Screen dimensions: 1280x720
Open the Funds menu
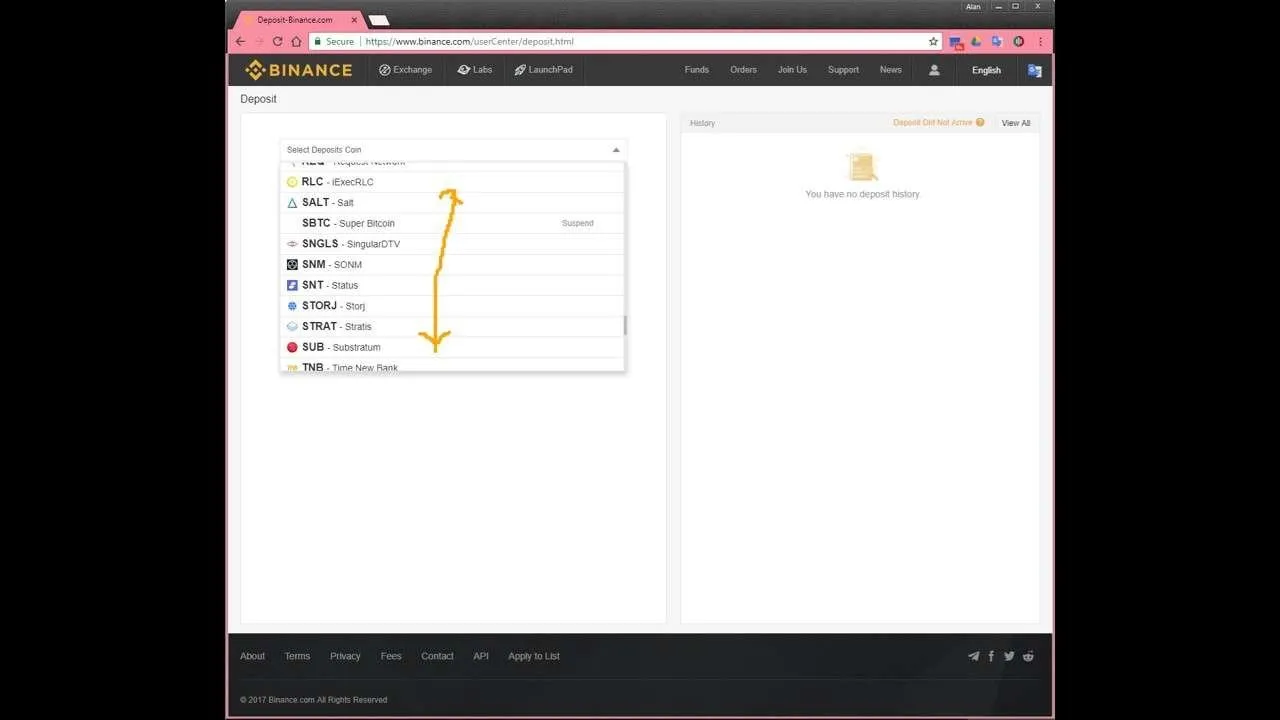(x=697, y=70)
